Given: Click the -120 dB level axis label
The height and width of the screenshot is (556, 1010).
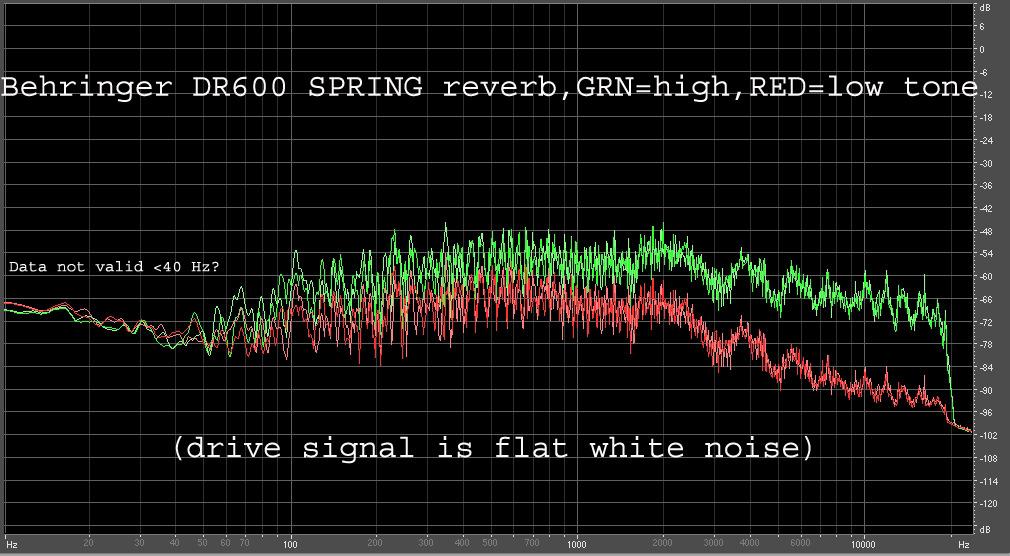Looking at the screenshot, I should click(x=987, y=504).
